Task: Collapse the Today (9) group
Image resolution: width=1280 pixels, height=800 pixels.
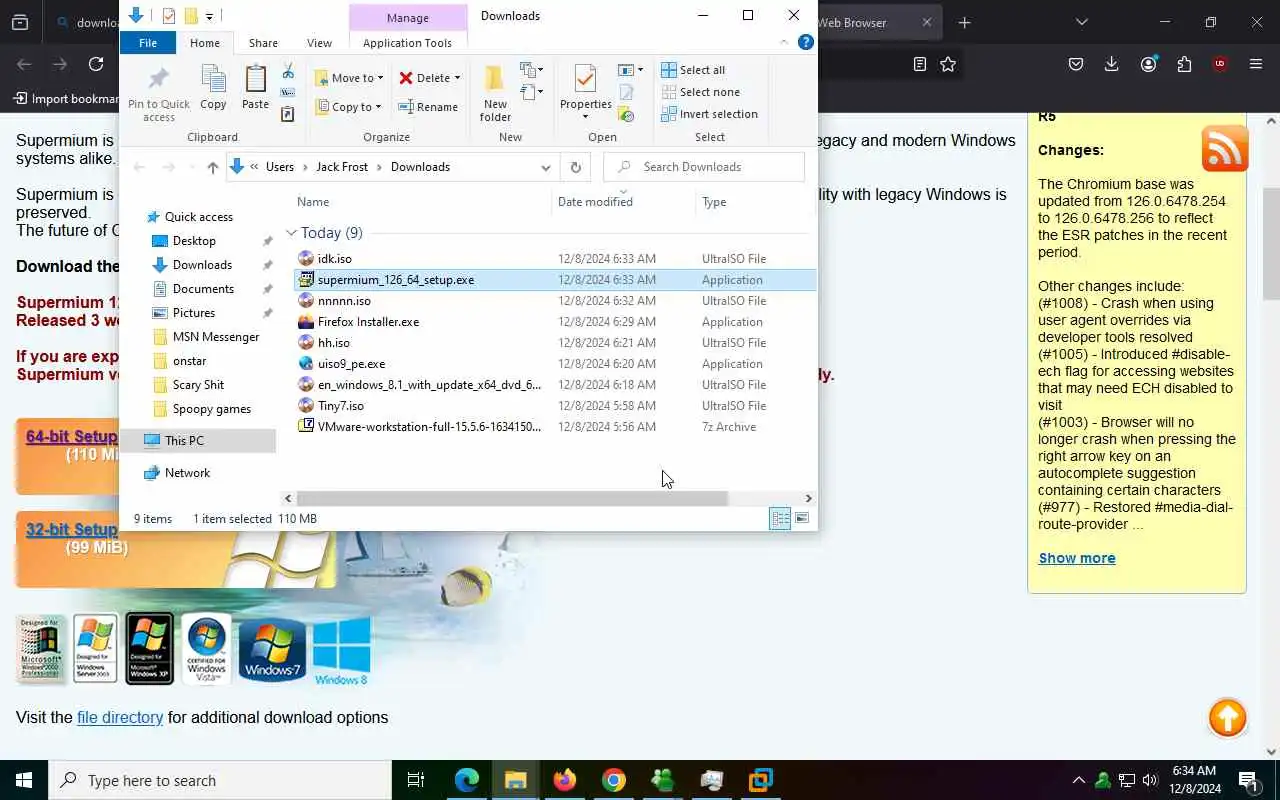Action: 291,233
